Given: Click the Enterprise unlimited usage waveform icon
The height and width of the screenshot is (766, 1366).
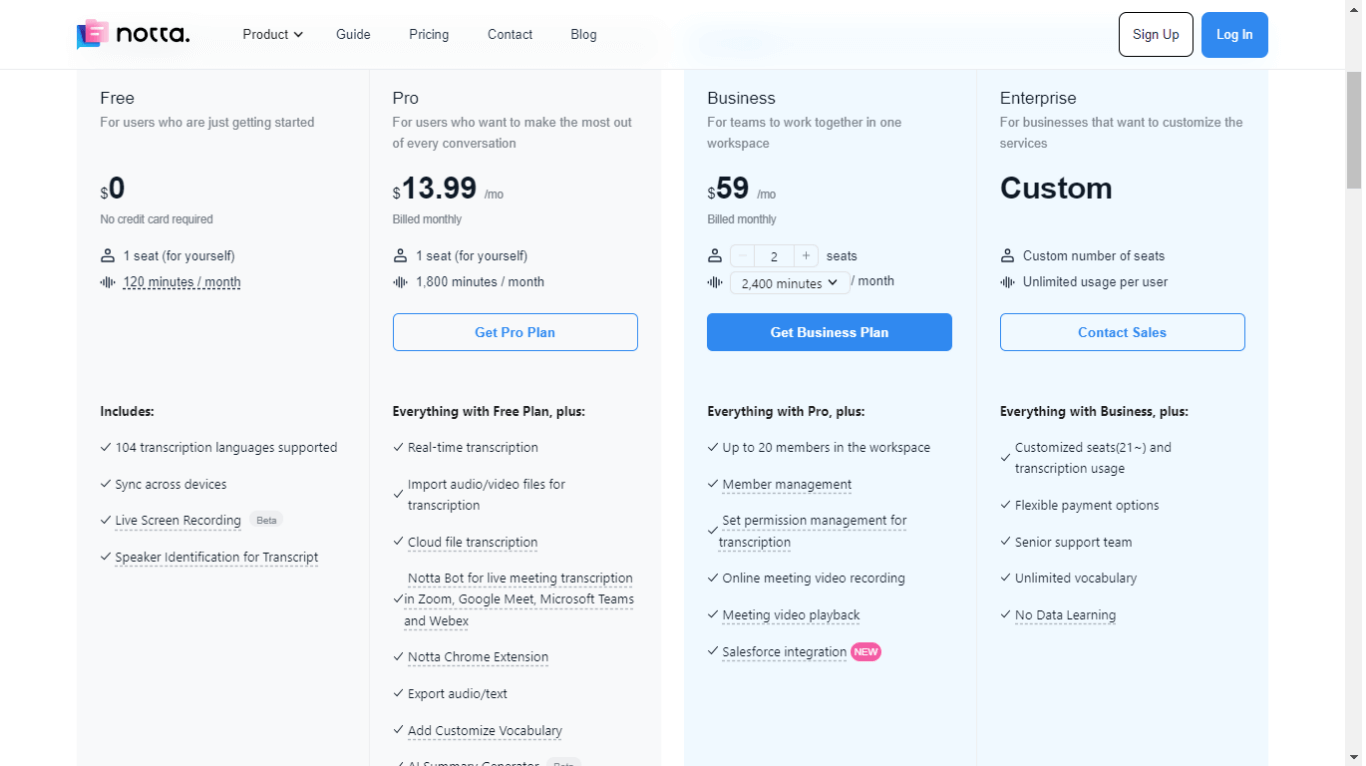Looking at the screenshot, I should coord(1008,282).
